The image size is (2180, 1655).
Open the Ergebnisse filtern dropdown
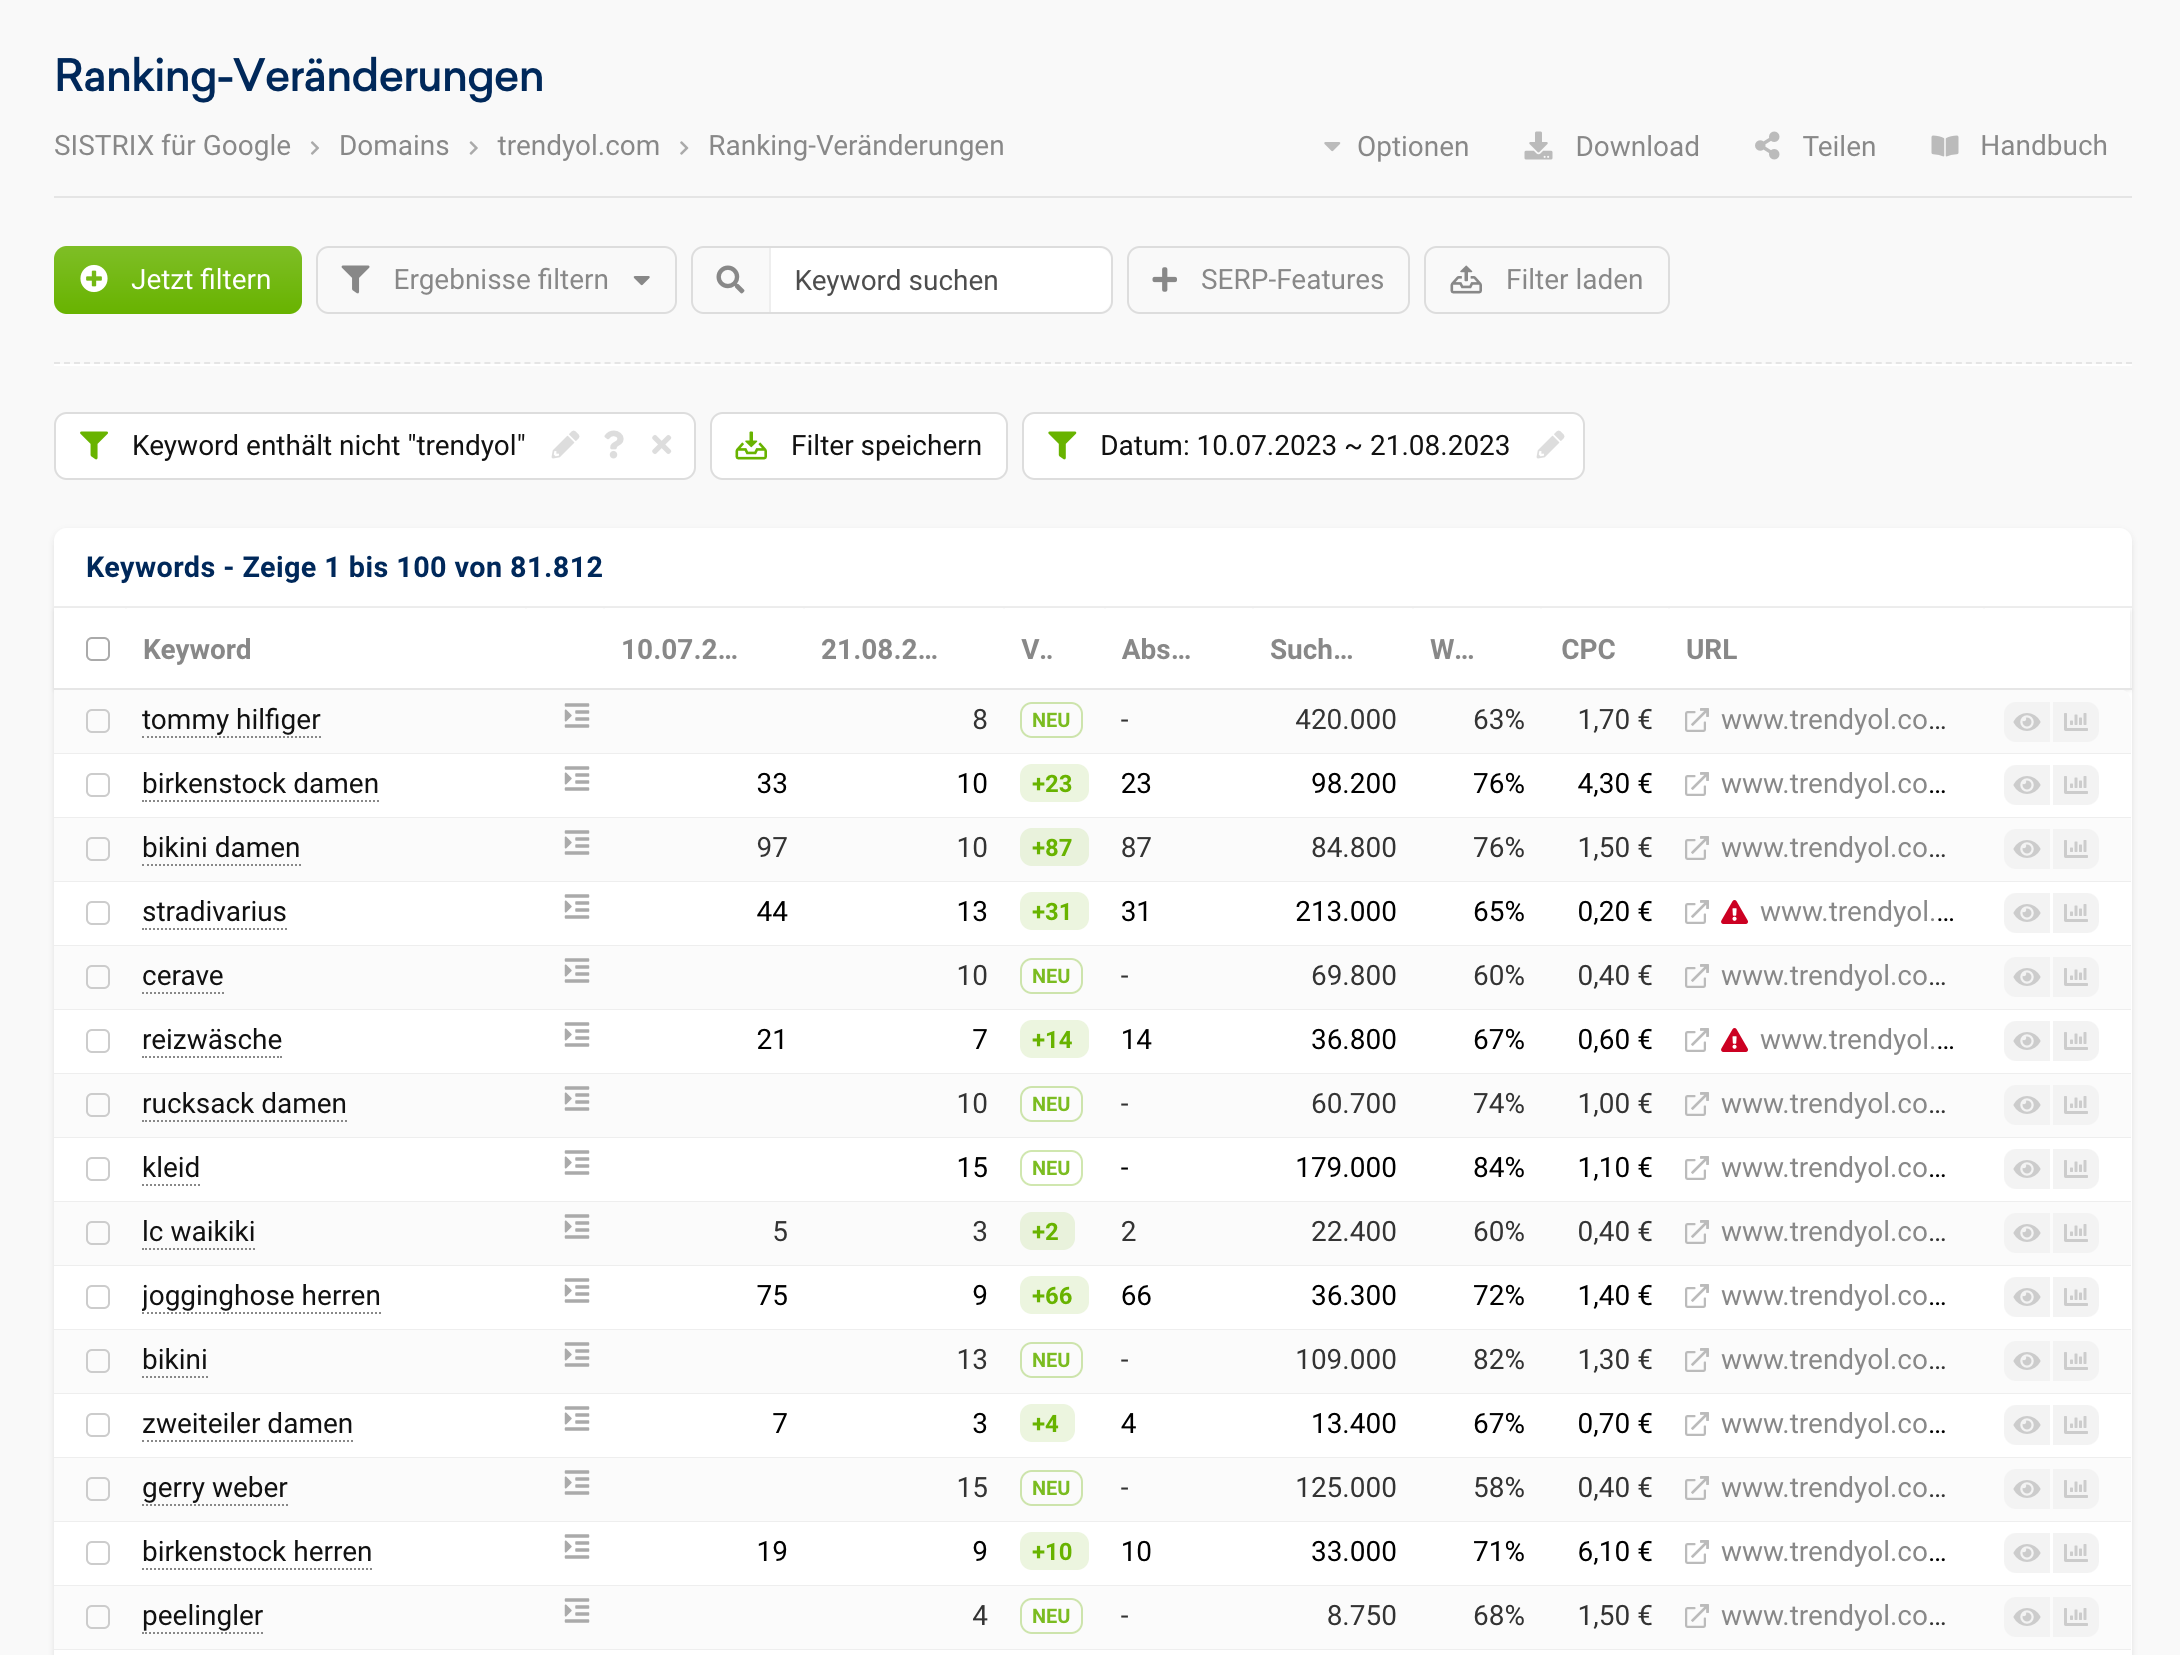496,280
